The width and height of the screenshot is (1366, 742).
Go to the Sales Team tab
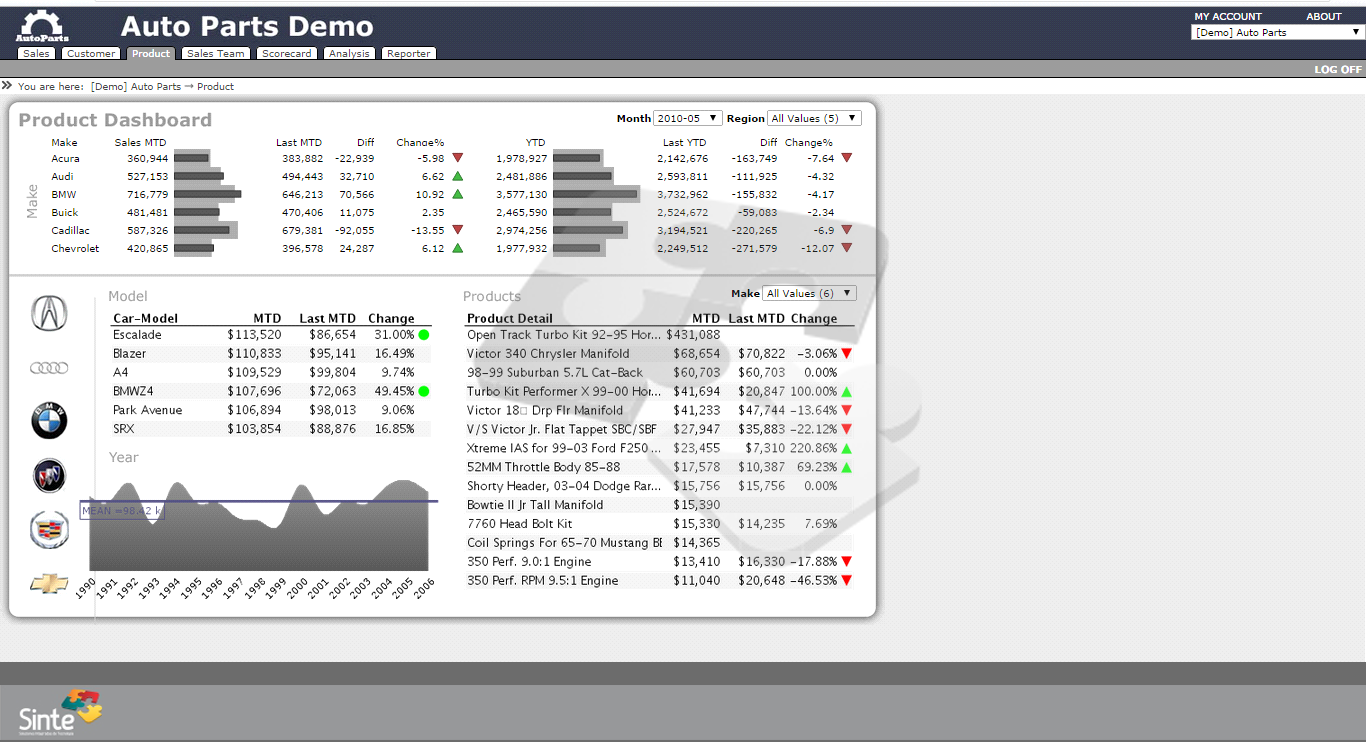[x=215, y=54]
